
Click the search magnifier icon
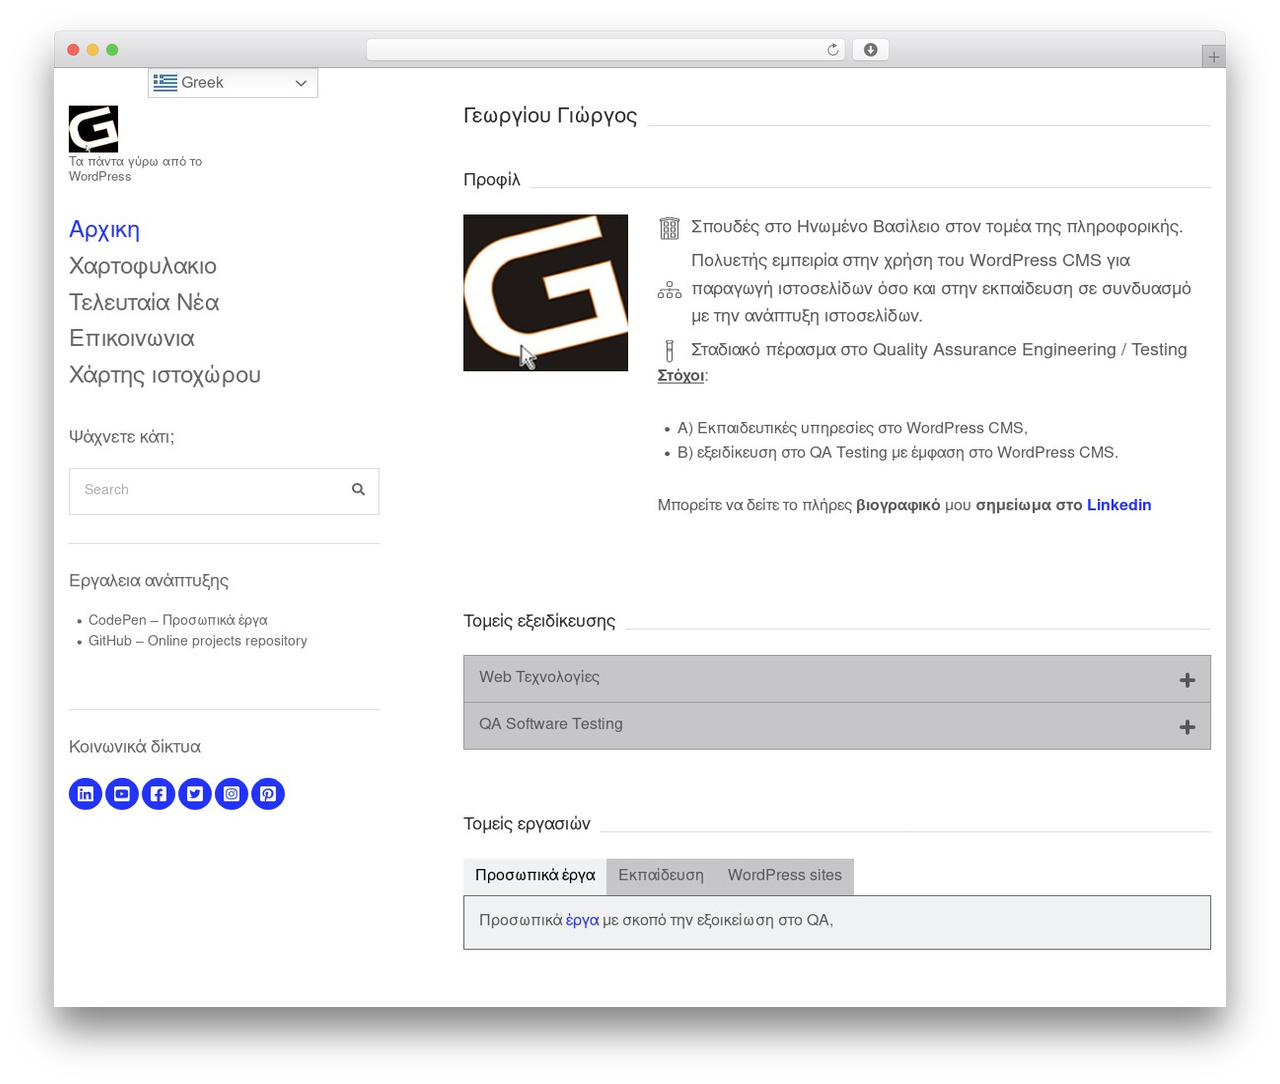(x=358, y=490)
